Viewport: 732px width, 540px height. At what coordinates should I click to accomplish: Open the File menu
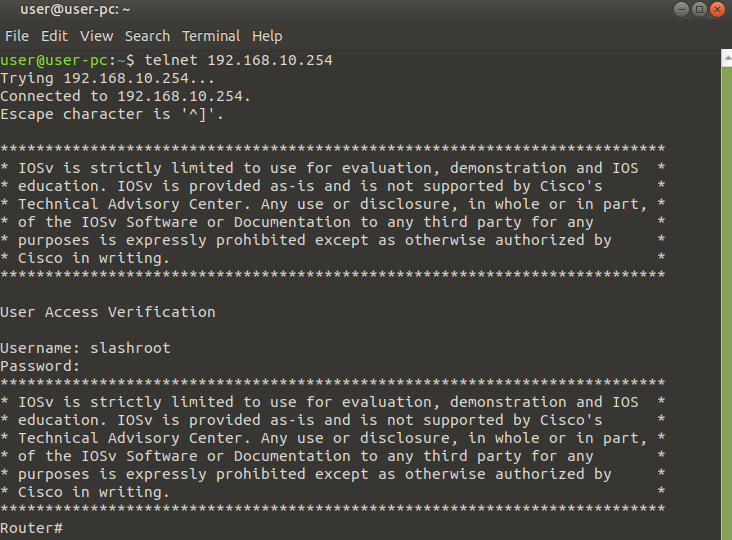point(17,36)
